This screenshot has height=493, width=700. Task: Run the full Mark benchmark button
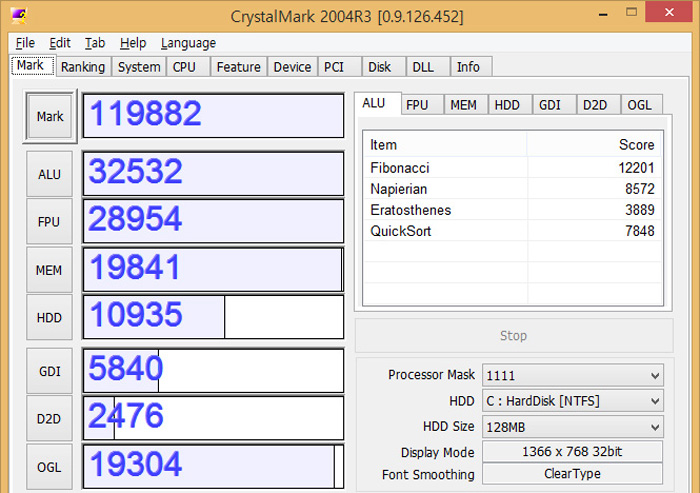pyautogui.click(x=50, y=116)
